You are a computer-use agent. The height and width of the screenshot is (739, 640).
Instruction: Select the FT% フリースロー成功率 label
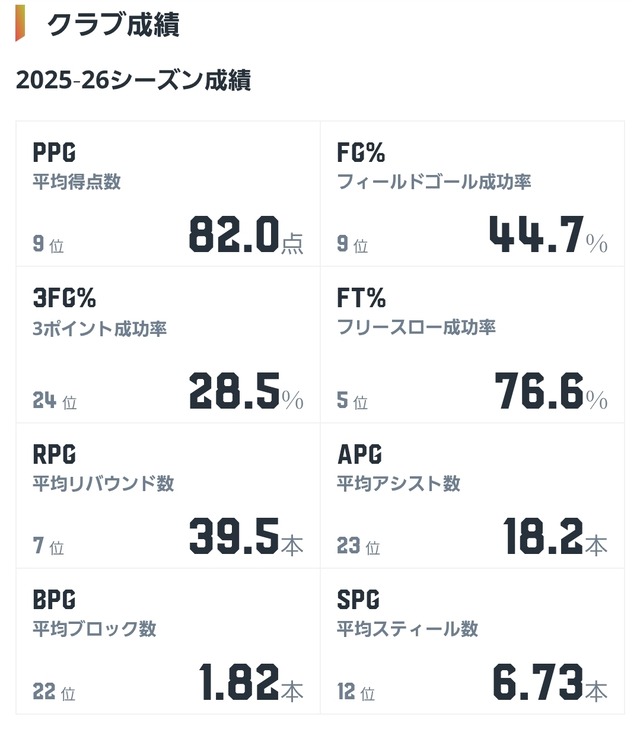pos(416,312)
